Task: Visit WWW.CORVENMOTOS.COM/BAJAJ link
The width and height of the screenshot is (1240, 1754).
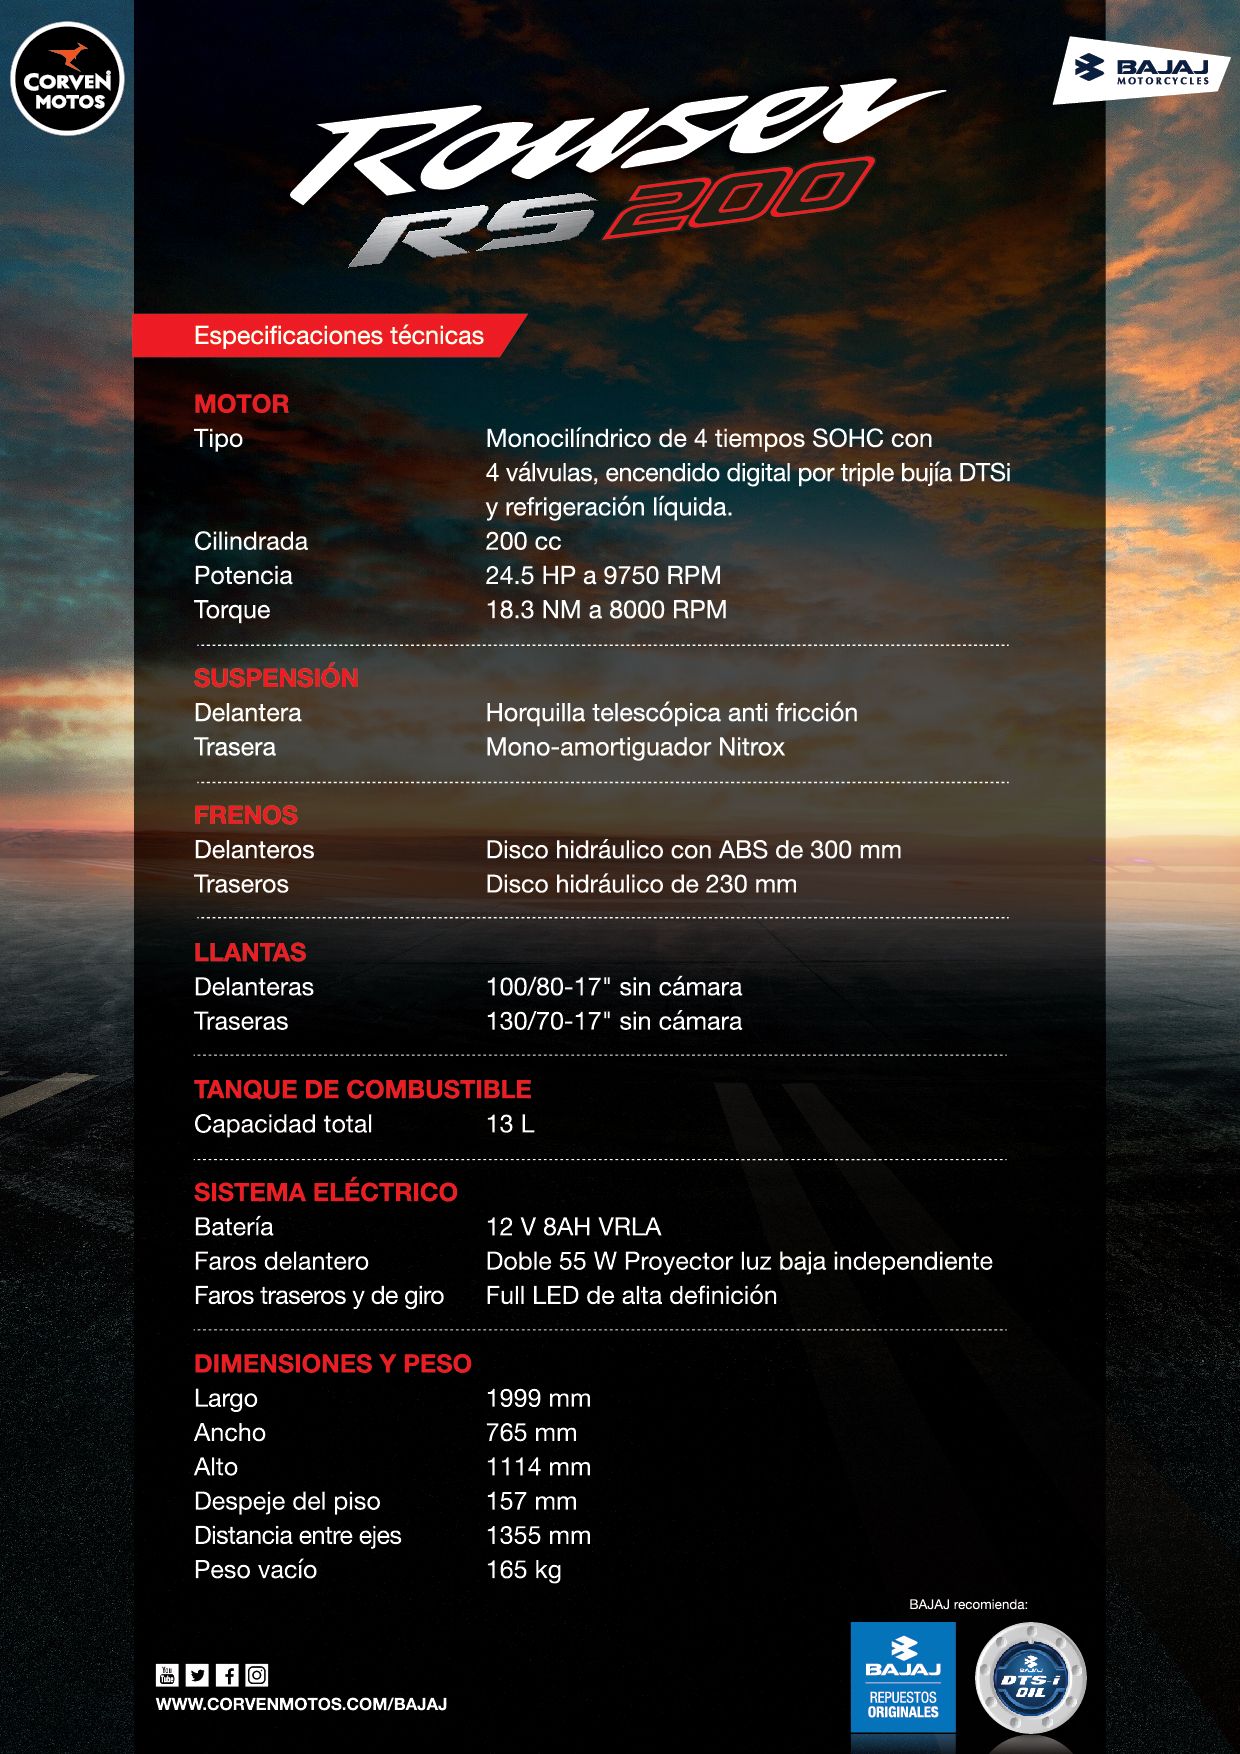Action: 301,1704
